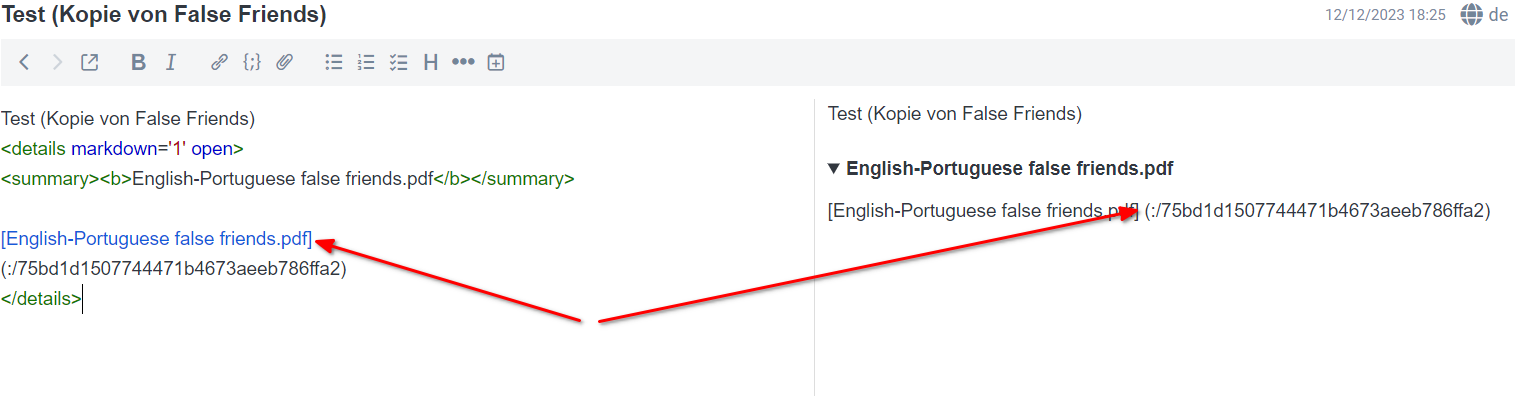Insert checkbox list from toolbar
Viewport: 1515px width, 396px height.
pyautogui.click(x=399, y=62)
